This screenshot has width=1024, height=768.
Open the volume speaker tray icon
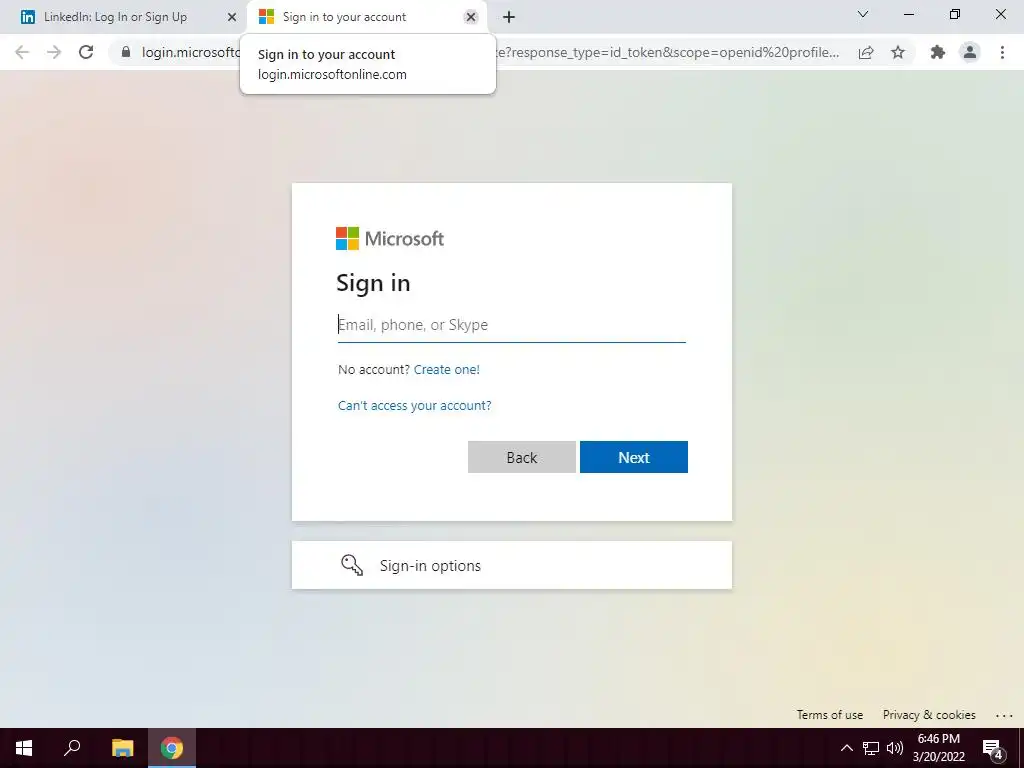(895, 748)
